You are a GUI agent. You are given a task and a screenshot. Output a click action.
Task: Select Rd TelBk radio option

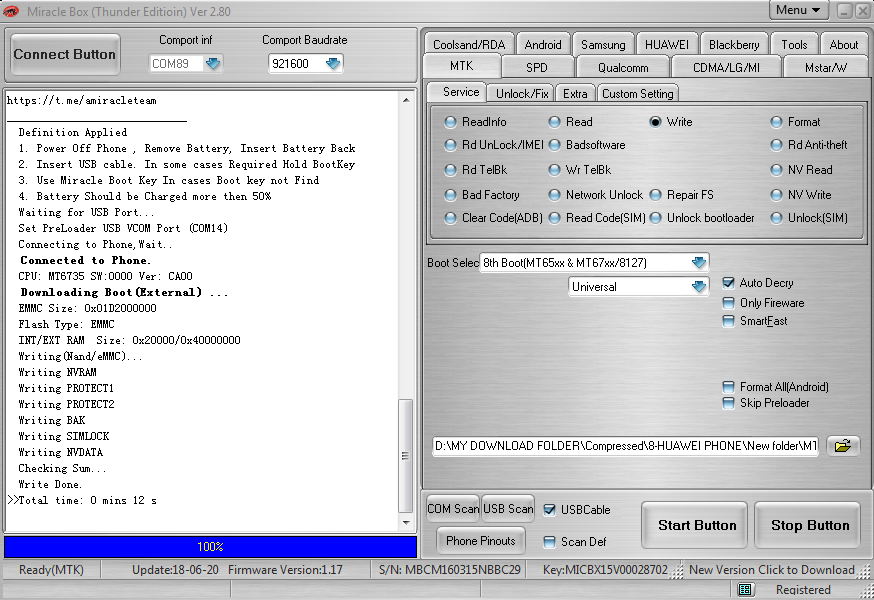point(450,170)
